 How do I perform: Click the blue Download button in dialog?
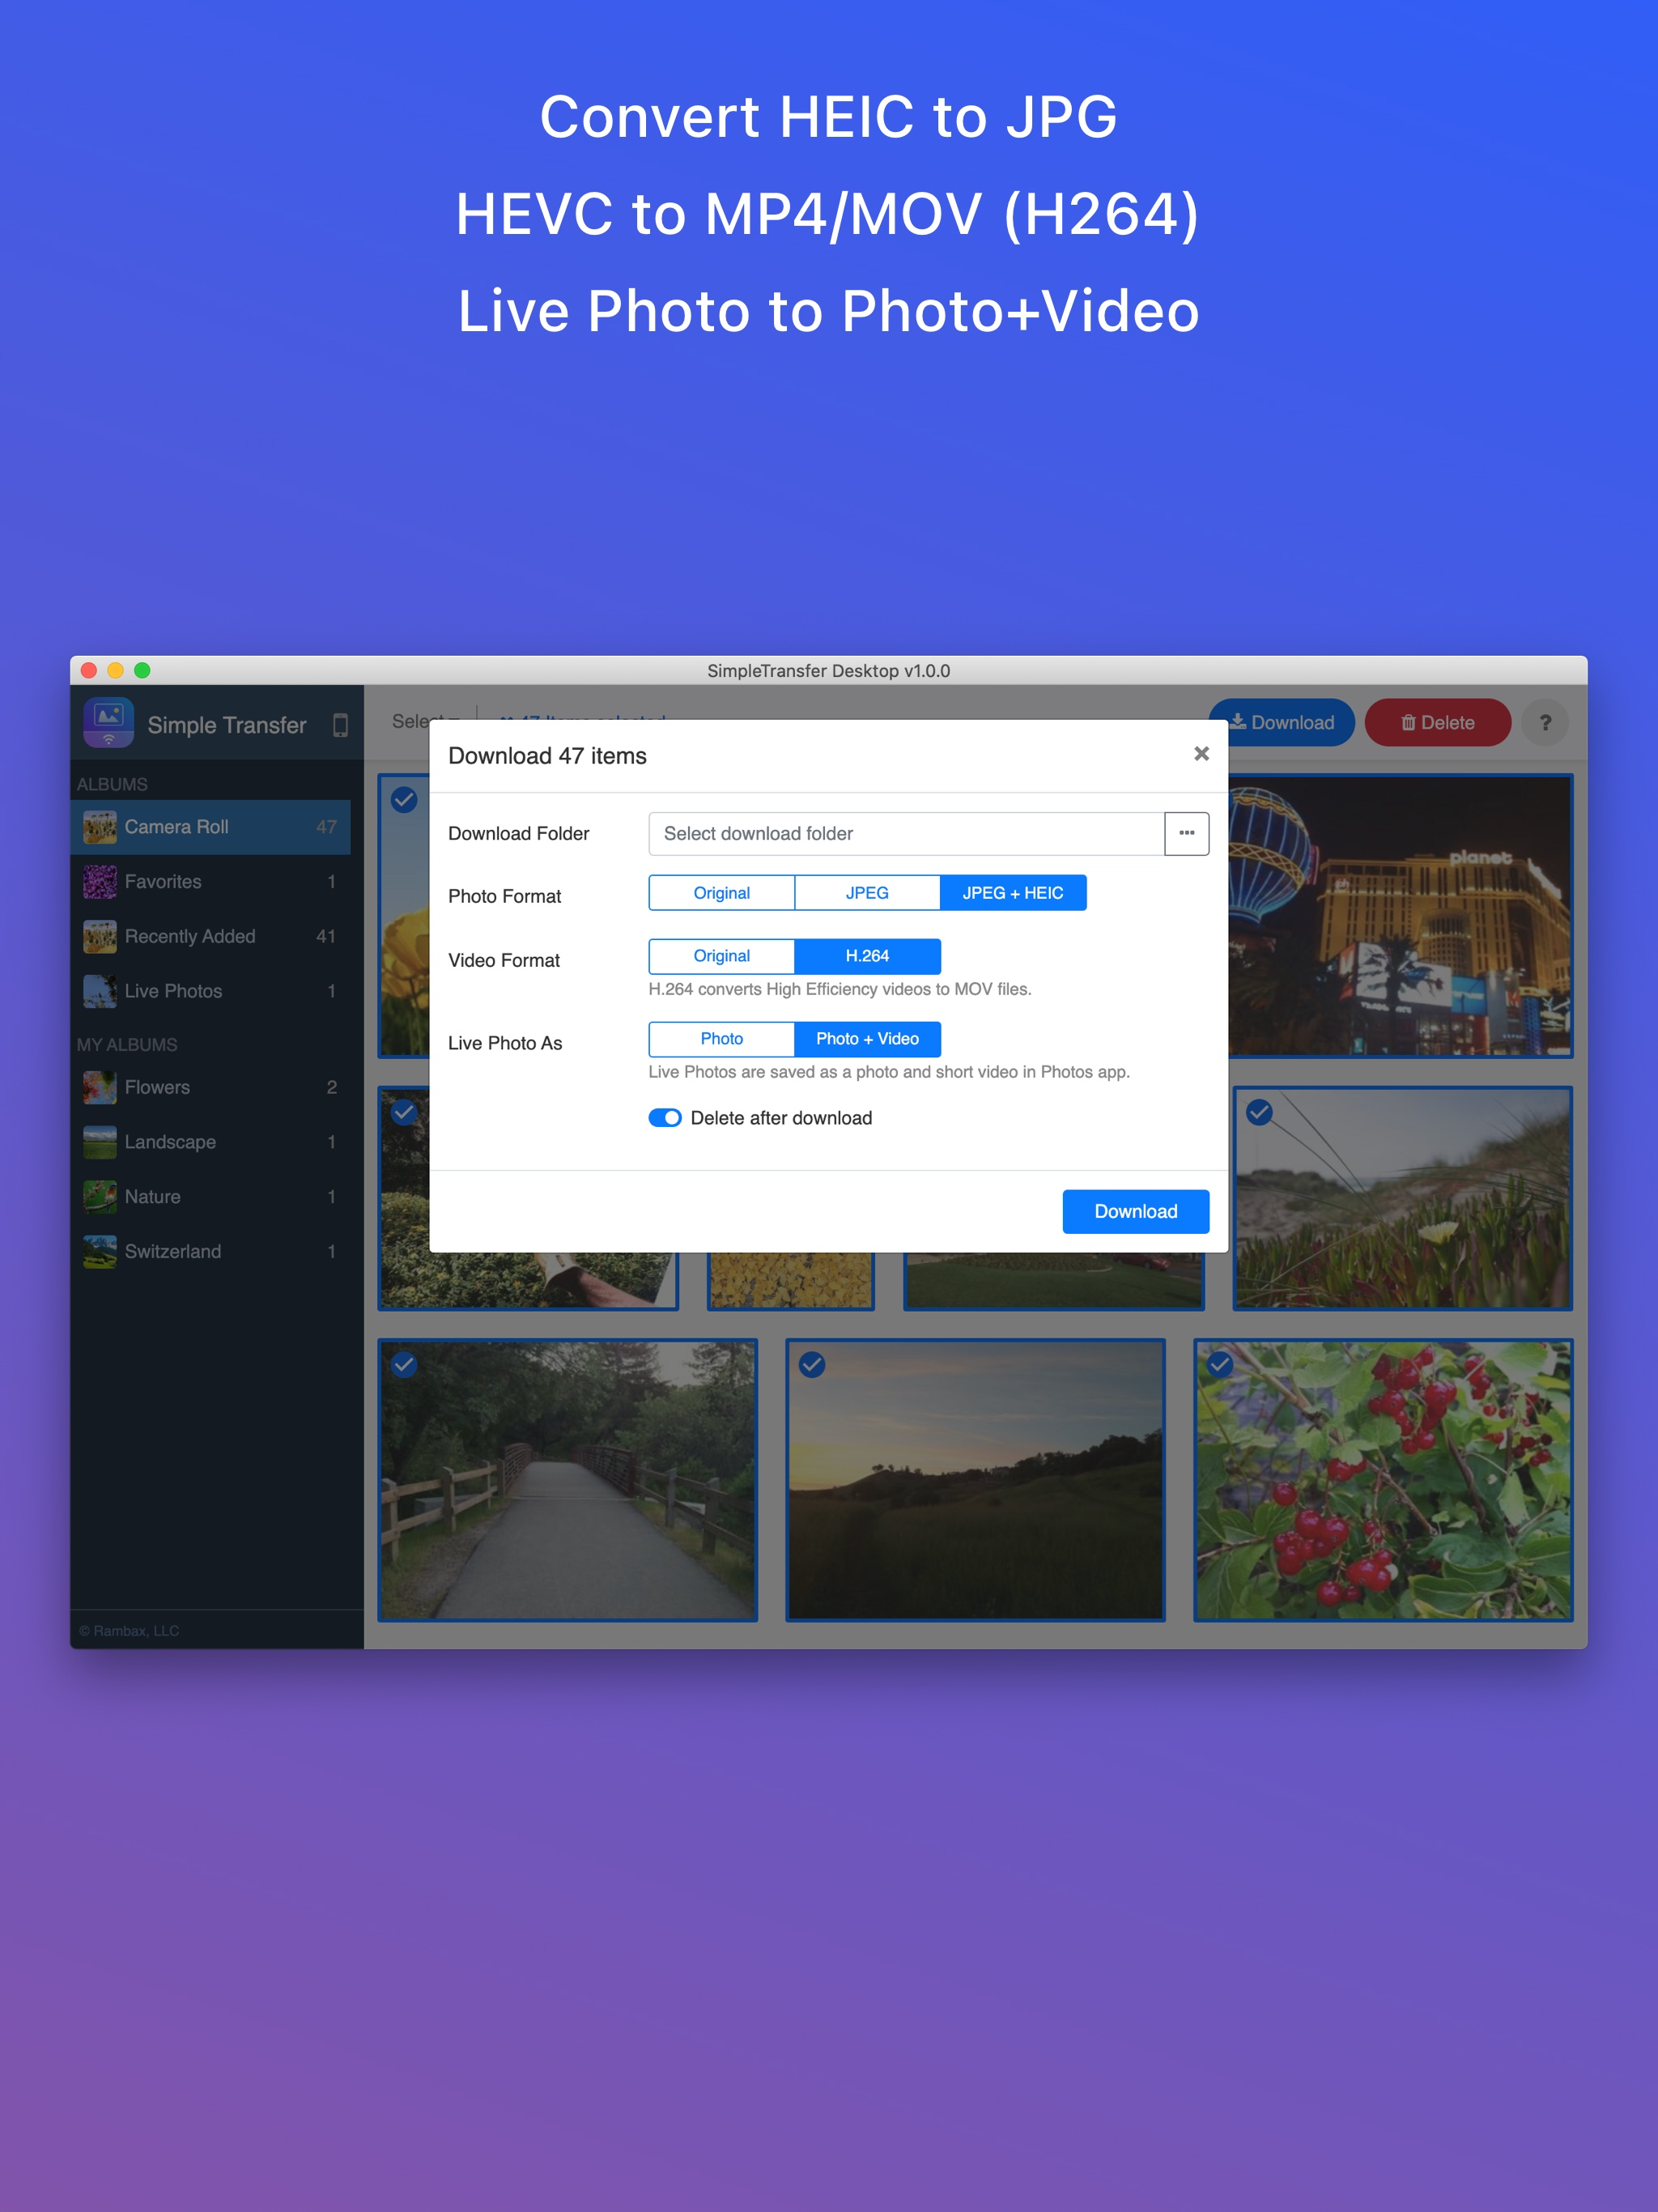point(1135,1211)
